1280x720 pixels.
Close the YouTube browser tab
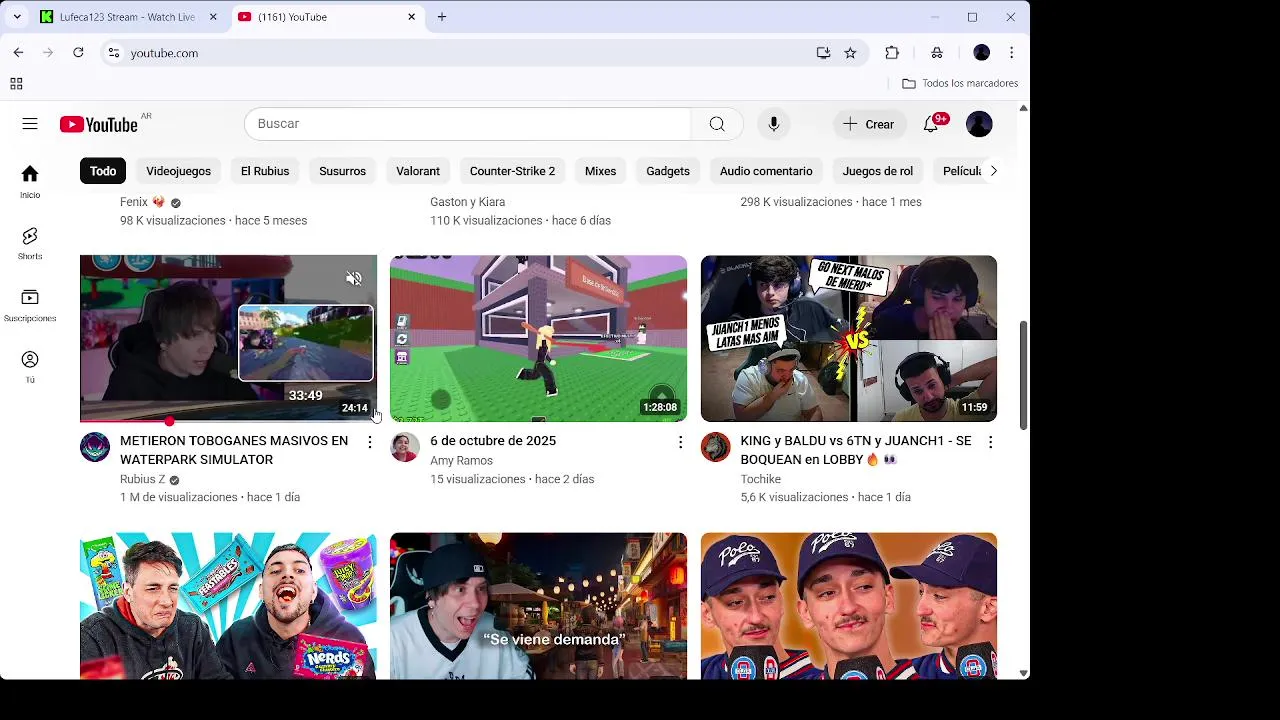coord(411,17)
